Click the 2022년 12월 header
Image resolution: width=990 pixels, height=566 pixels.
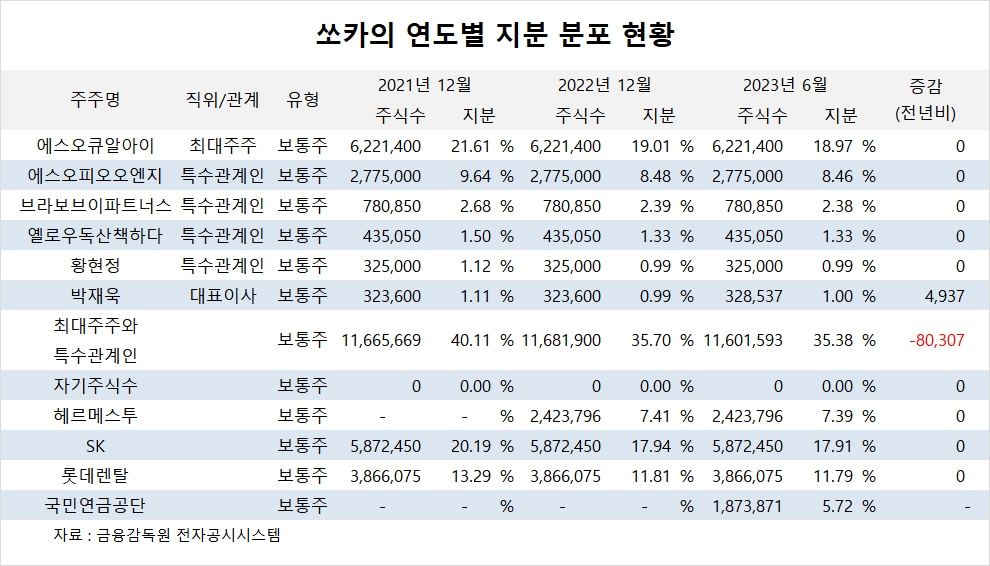(x=604, y=85)
